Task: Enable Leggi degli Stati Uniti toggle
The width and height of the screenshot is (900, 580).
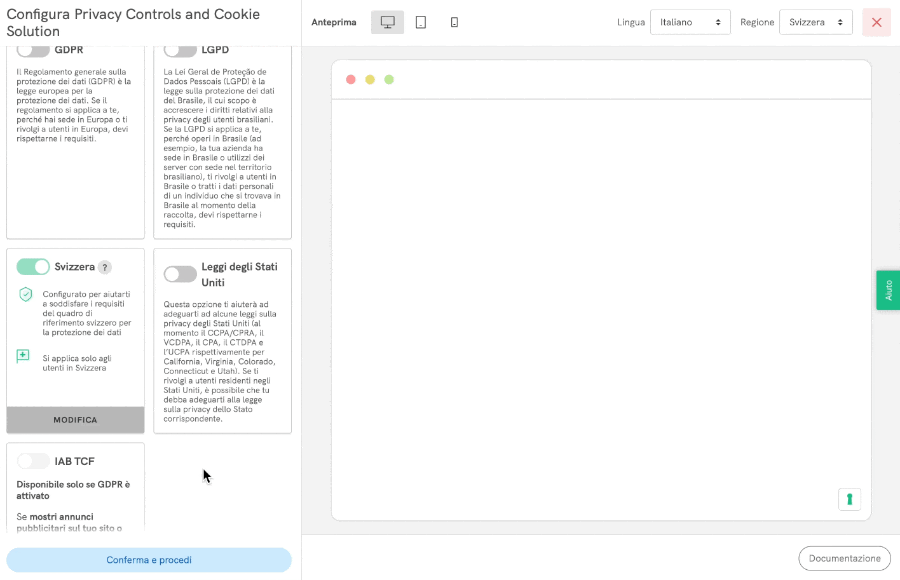Action: click(180, 274)
